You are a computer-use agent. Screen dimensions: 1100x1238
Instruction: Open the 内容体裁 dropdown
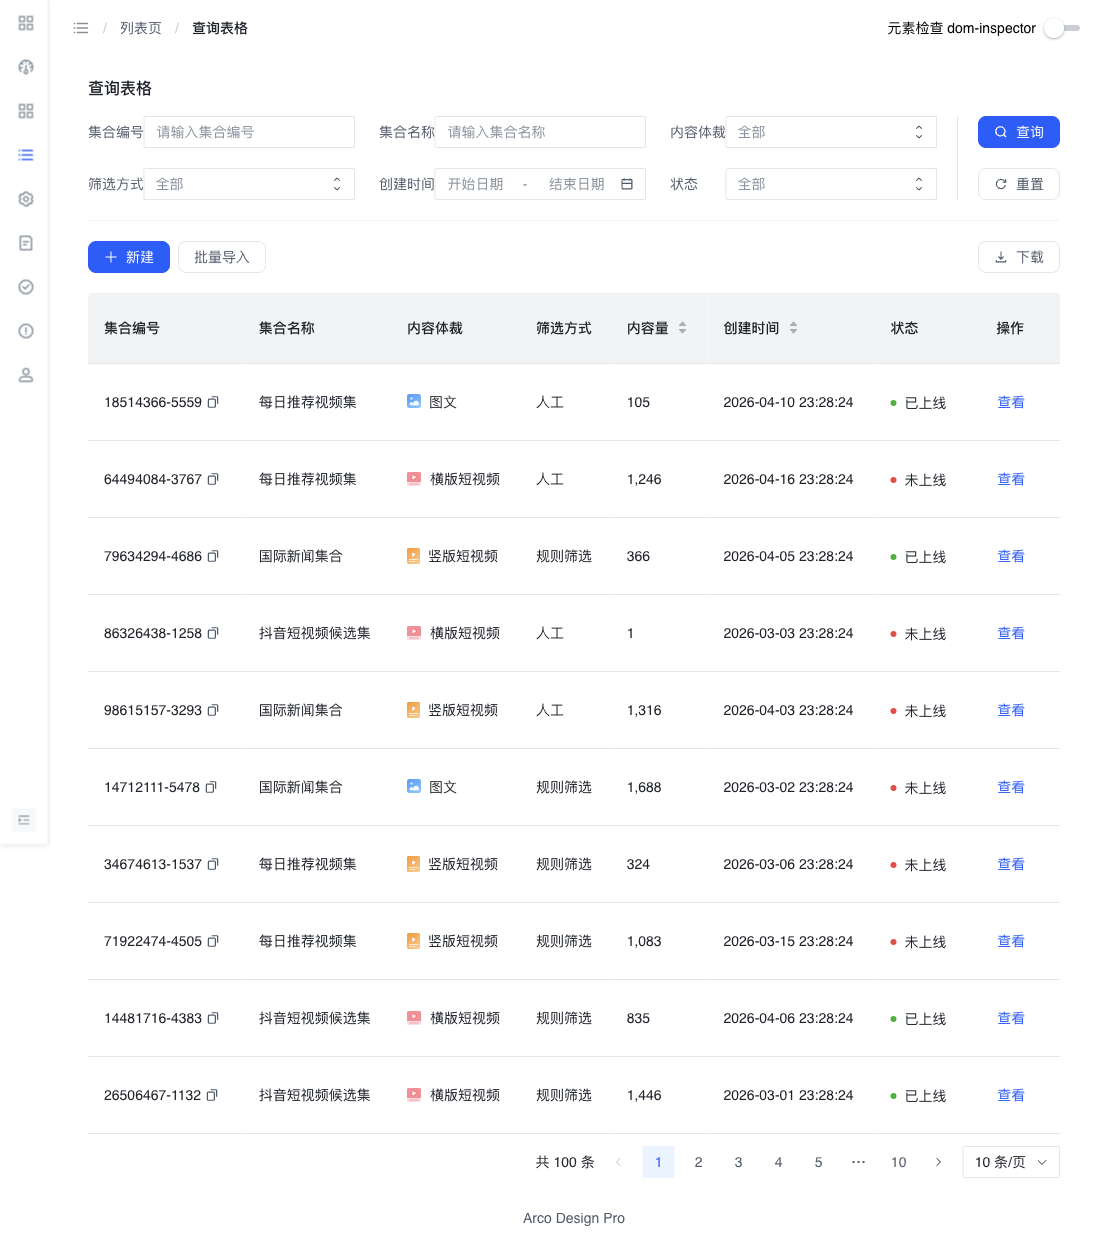click(831, 132)
